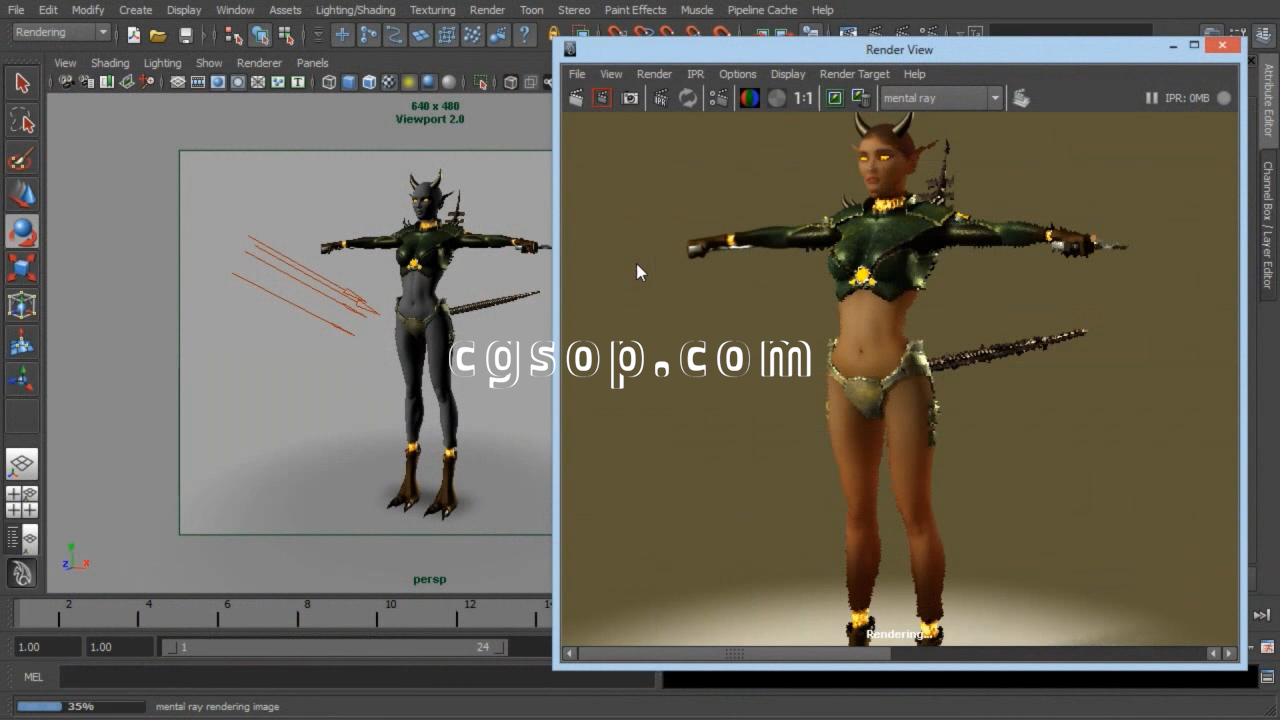Screen dimensions: 1280x720
Task: Toggle viewport textured display
Action: [389, 82]
